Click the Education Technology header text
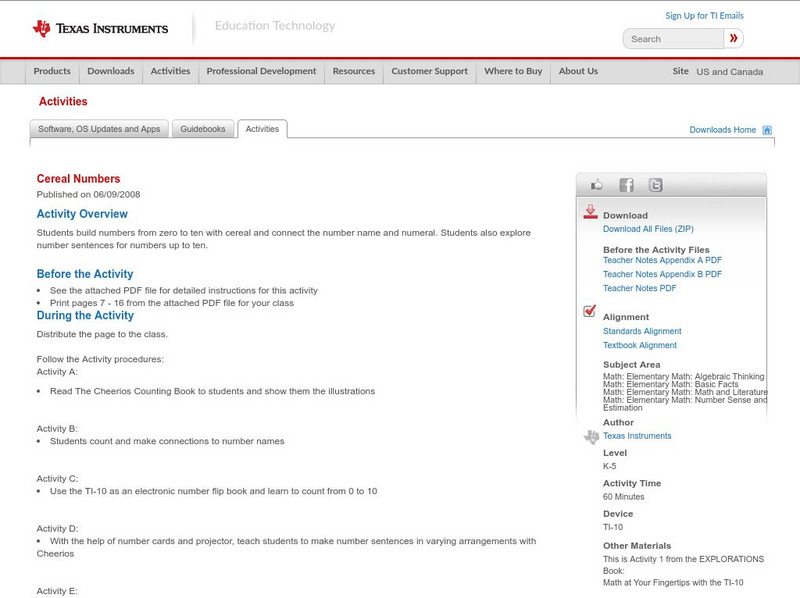 coord(275,26)
